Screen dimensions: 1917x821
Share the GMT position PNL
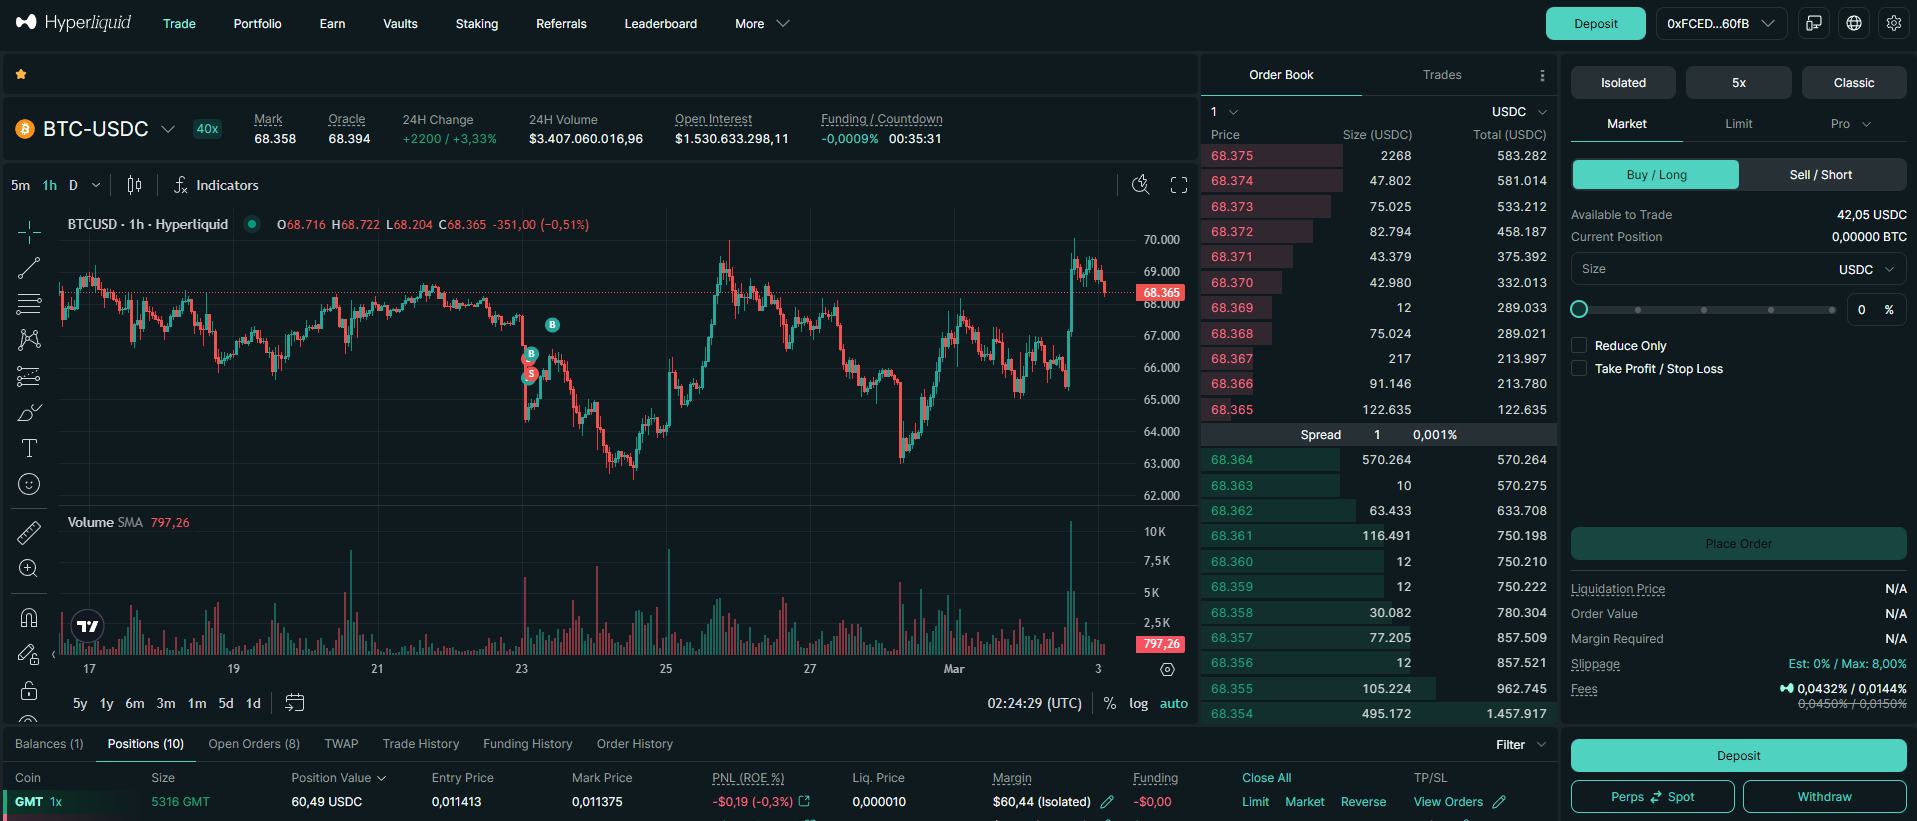(x=804, y=801)
